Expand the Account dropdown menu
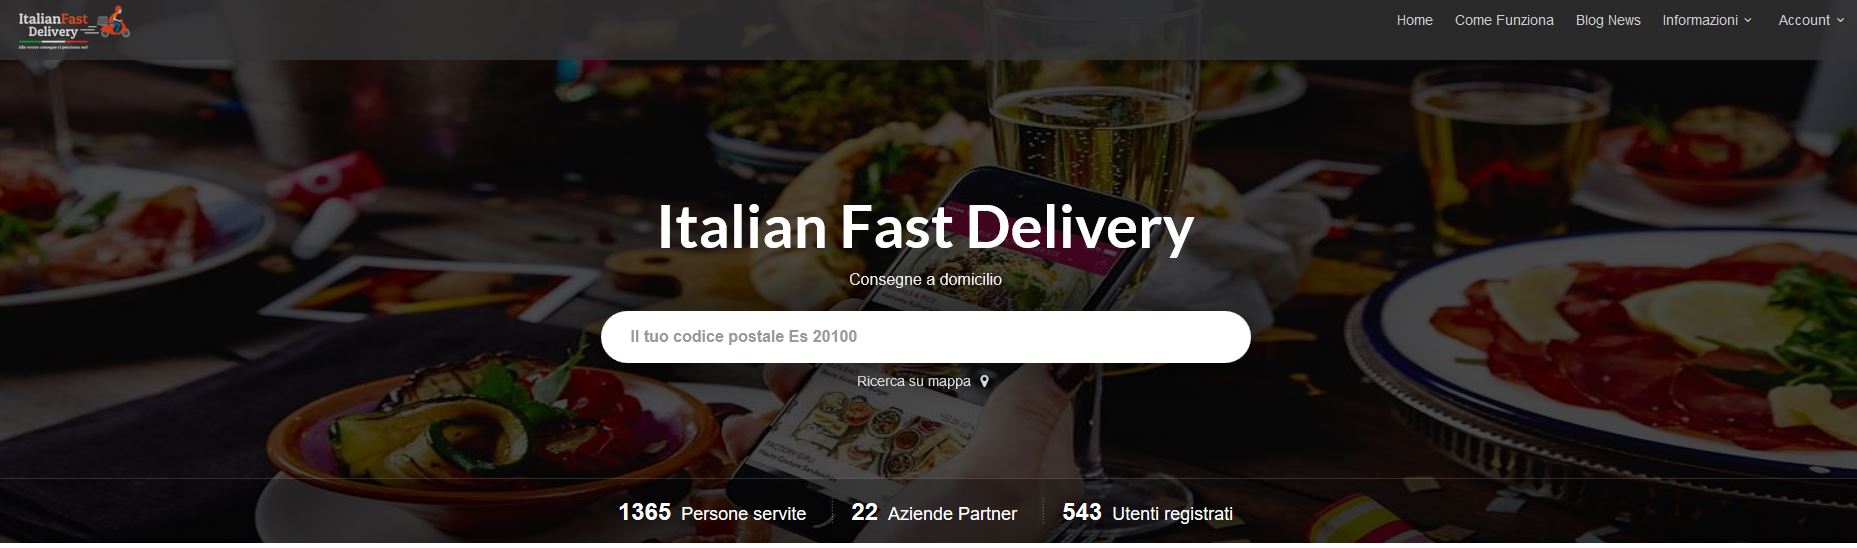1857x548 pixels. click(x=1811, y=20)
